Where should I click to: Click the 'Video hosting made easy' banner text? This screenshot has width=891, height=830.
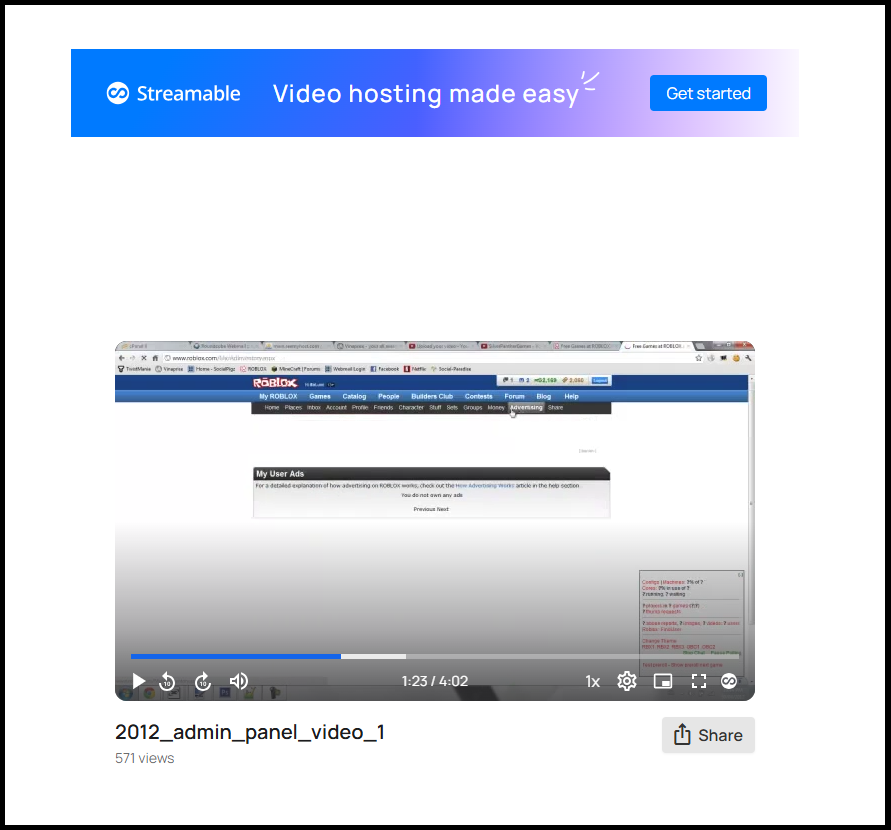click(426, 94)
